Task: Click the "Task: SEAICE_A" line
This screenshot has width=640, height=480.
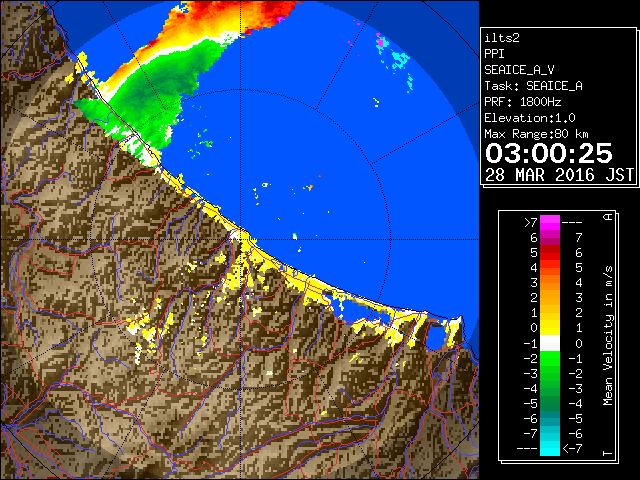Action: (533, 86)
